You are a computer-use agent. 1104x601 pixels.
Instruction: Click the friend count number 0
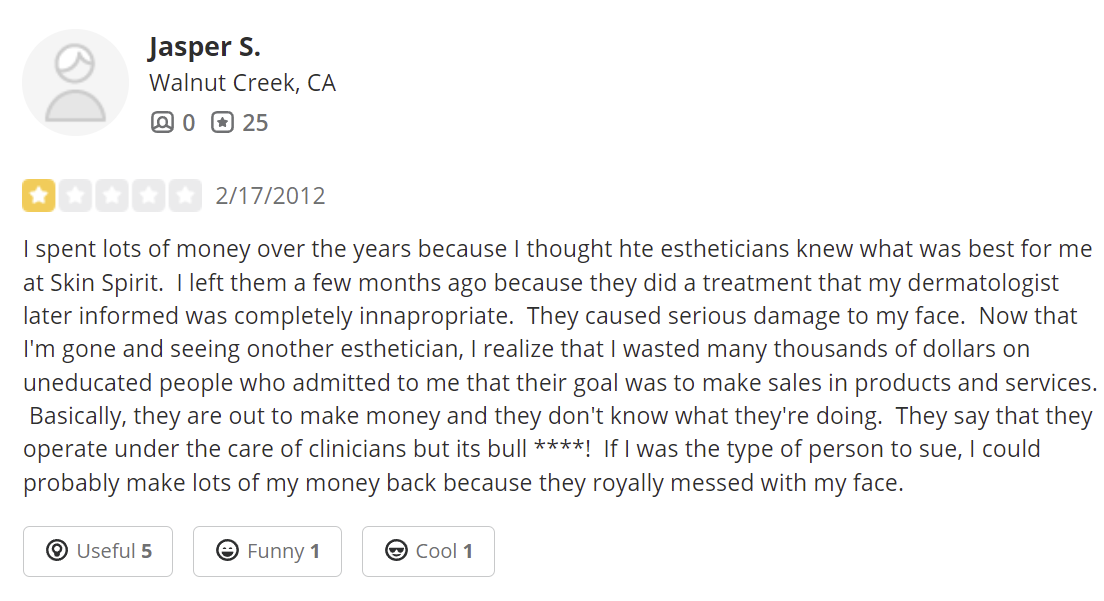coord(189,123)
